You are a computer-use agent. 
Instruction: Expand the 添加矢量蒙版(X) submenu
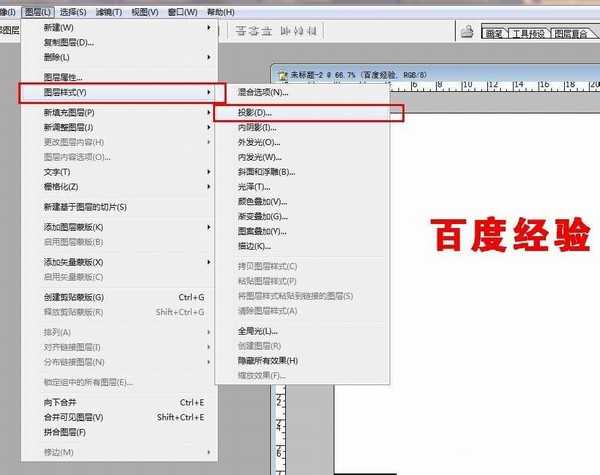[119, 262]
